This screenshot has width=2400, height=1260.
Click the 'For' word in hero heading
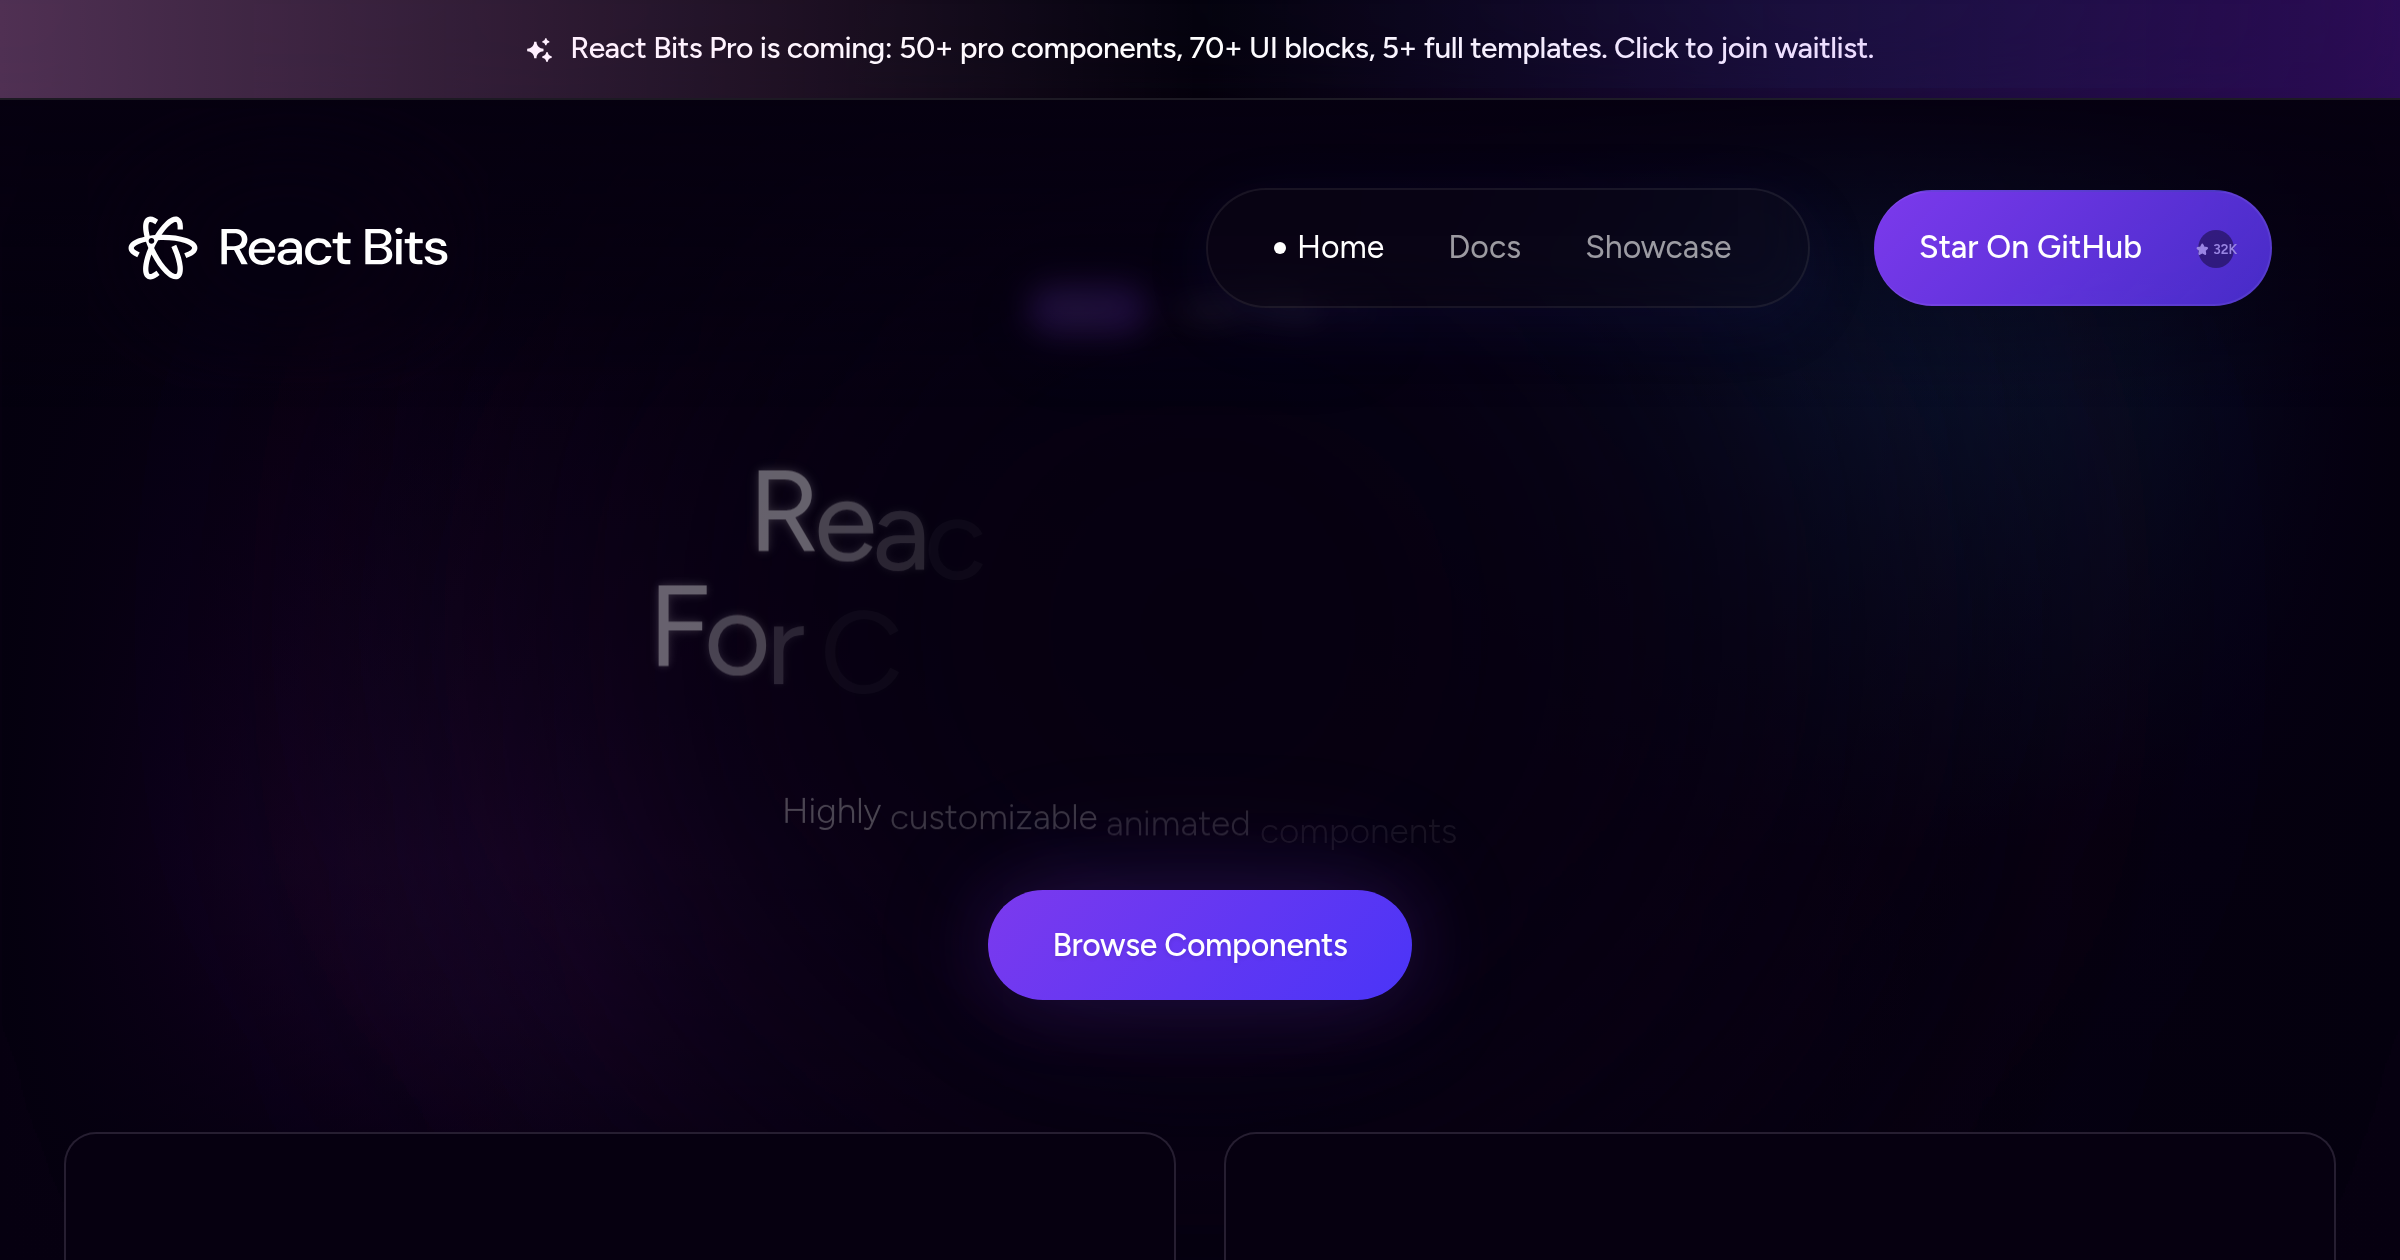[x=729, y=632]
